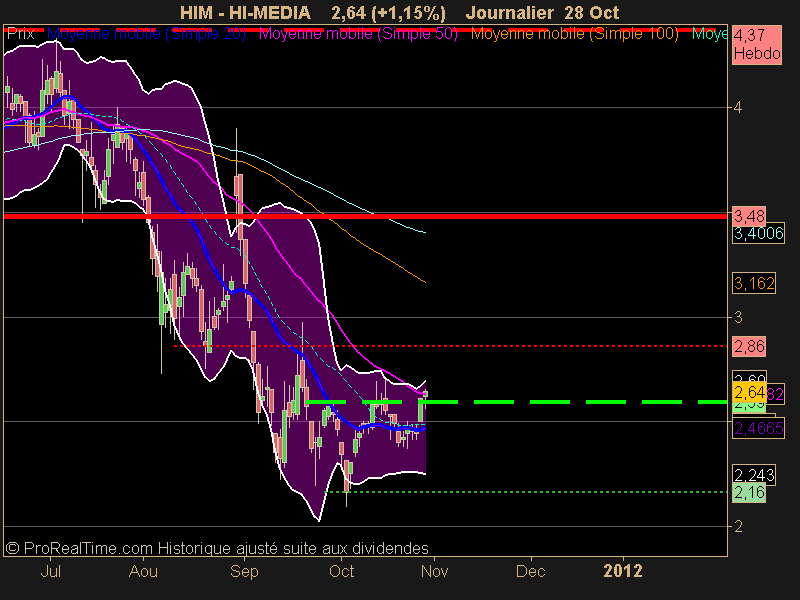The width and height of the screenshot is (800, 600).
Task: Click the green '2,16' price tag
Action: (749, 492)
